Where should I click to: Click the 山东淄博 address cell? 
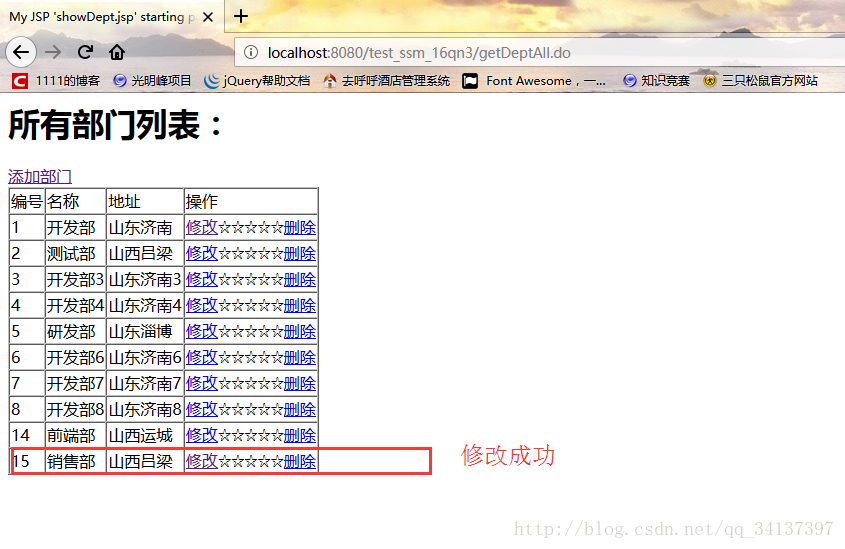[x=145, y=331]
